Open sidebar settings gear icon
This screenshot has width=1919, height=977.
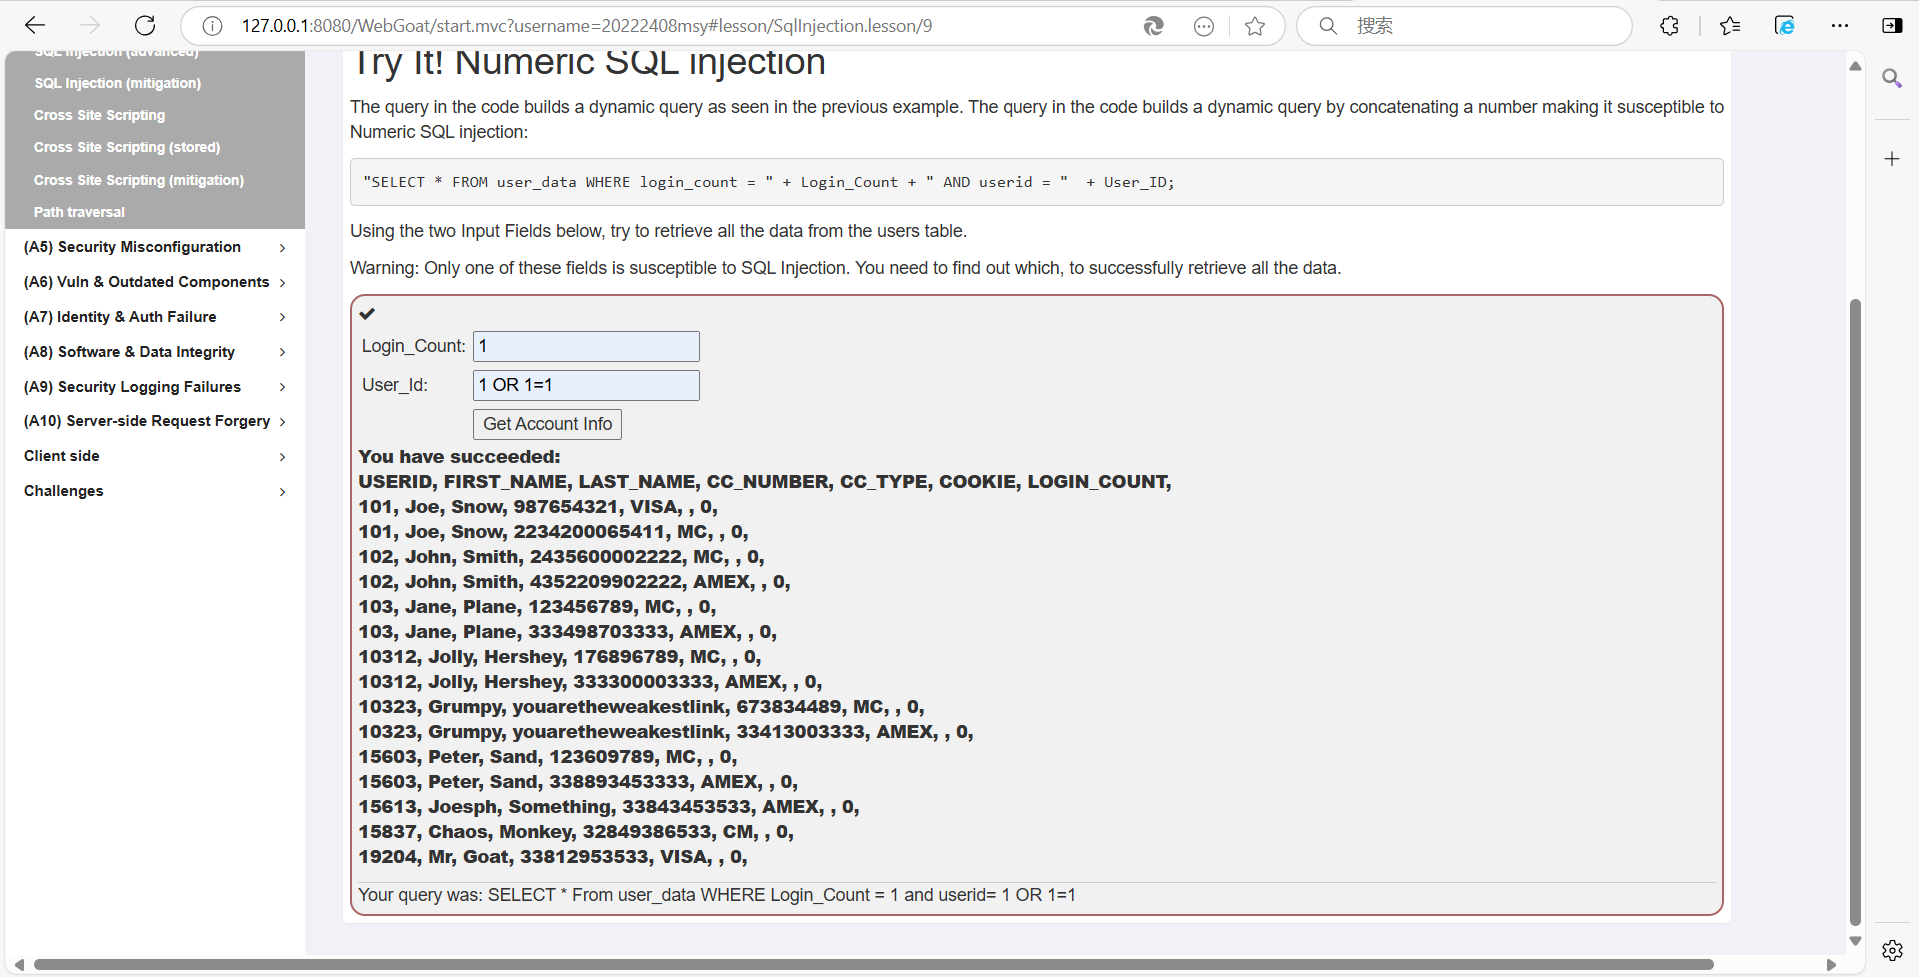1892,950
